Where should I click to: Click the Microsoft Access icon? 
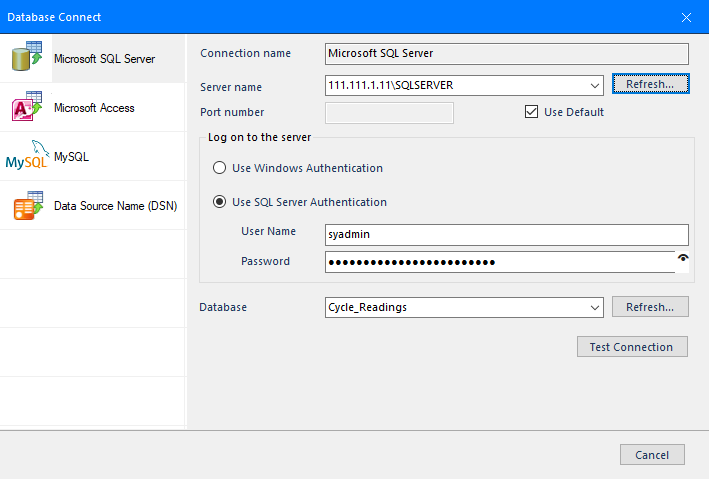tap(27, 106)
